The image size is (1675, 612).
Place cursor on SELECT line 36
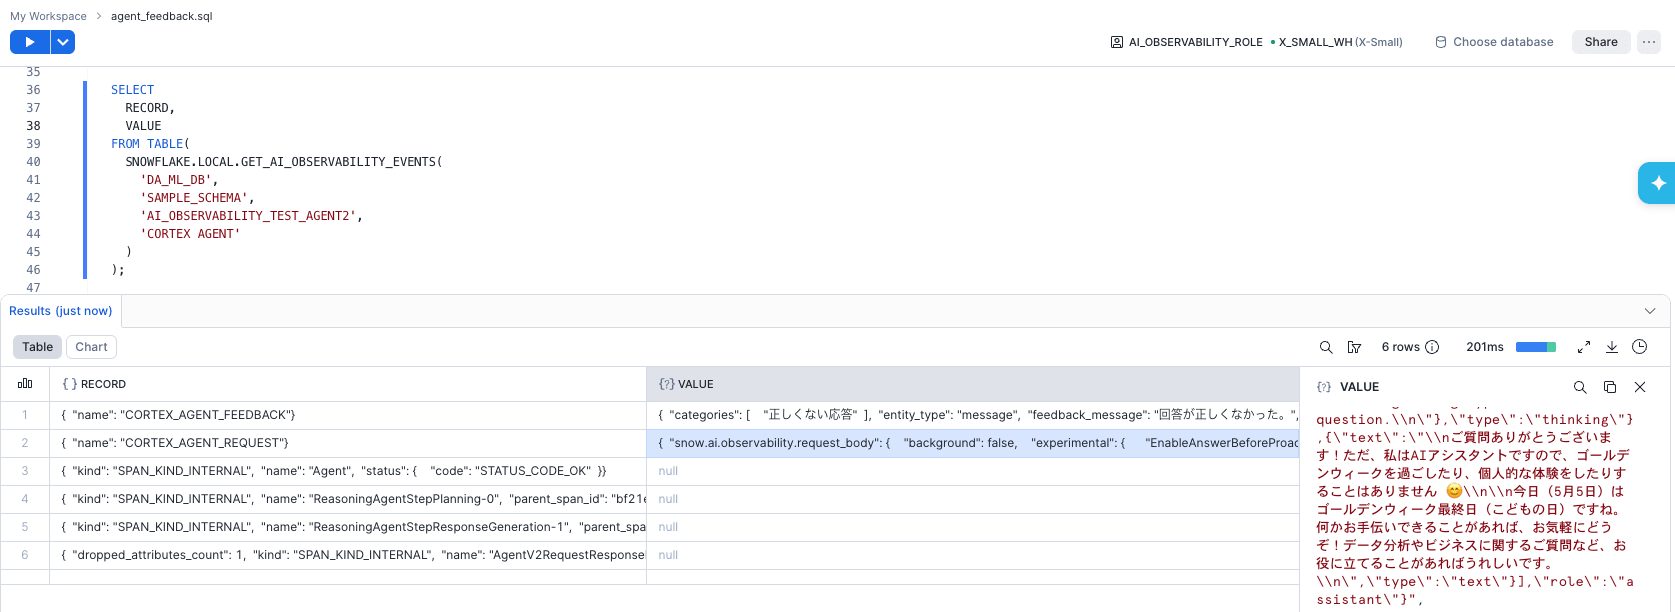tap(132, 90)
